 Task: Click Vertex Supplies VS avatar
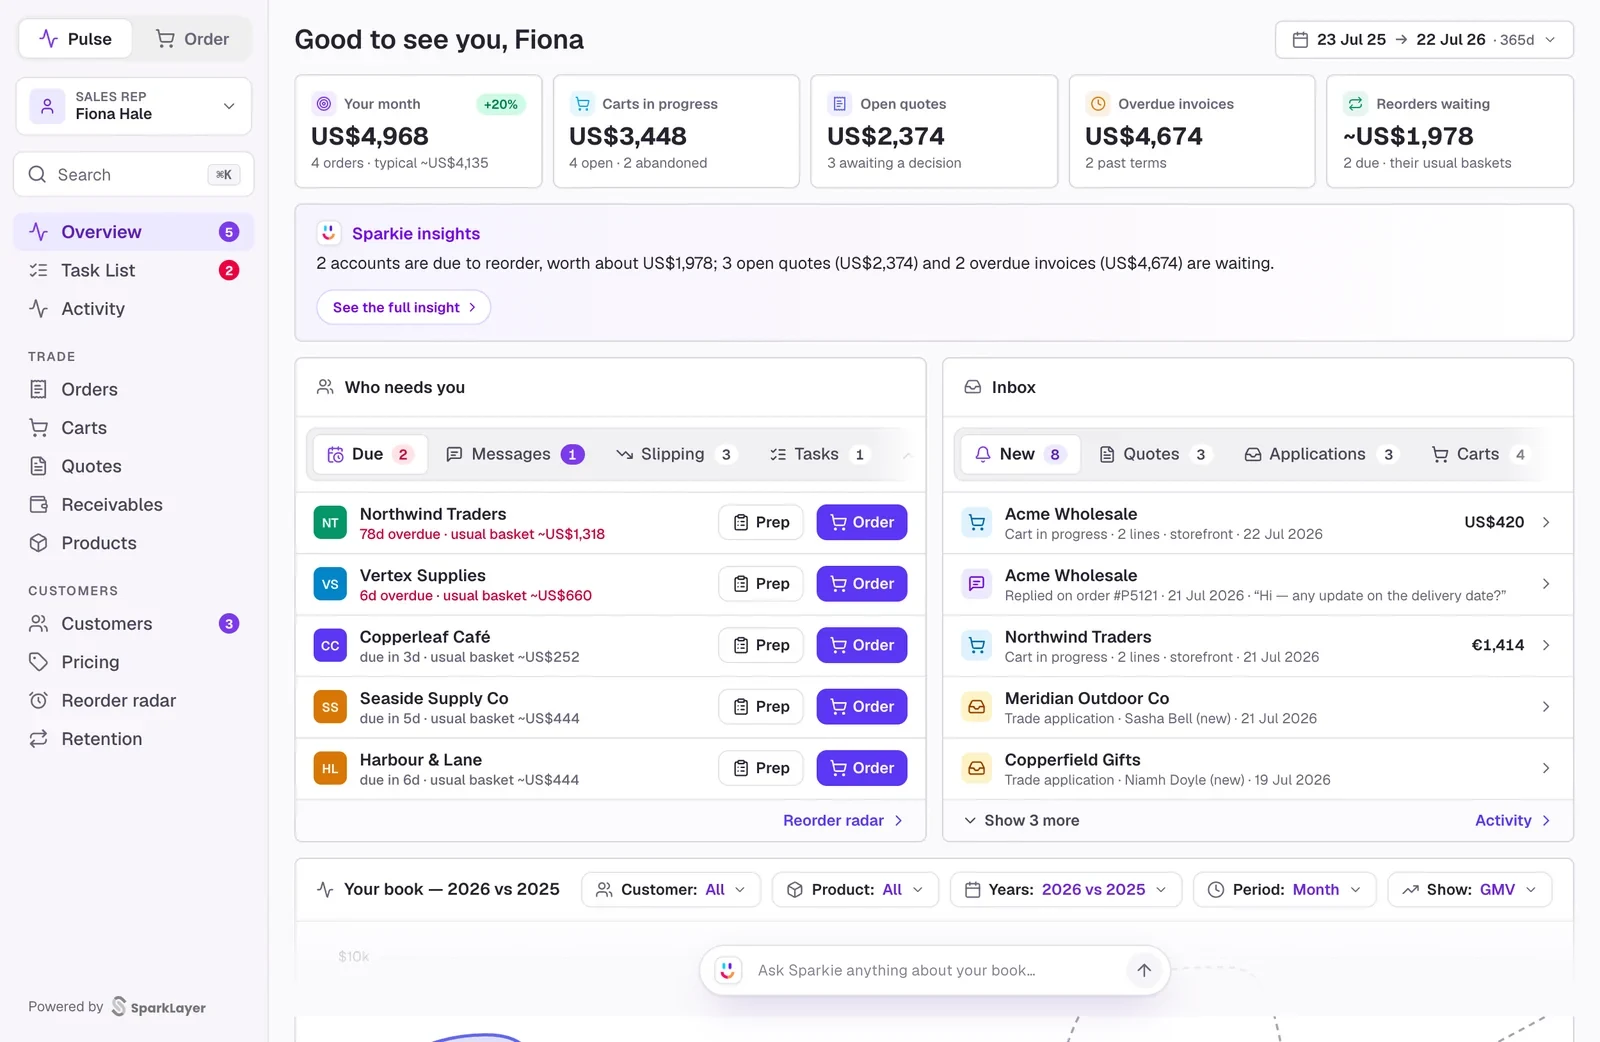point(330,584)
